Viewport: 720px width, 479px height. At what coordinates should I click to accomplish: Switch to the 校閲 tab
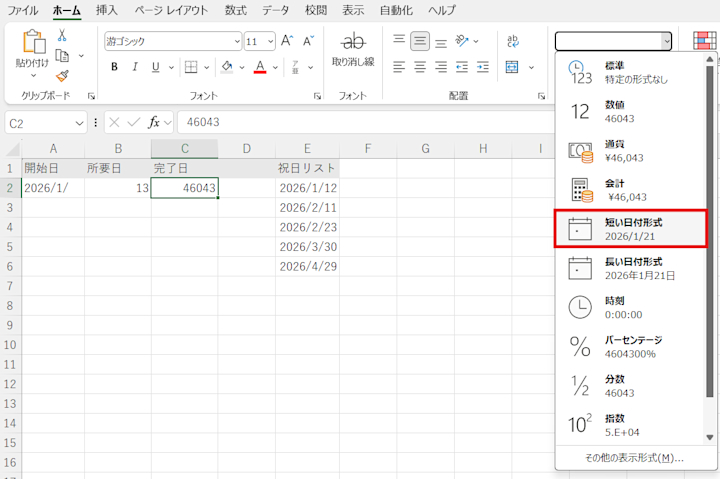[316, 10]
